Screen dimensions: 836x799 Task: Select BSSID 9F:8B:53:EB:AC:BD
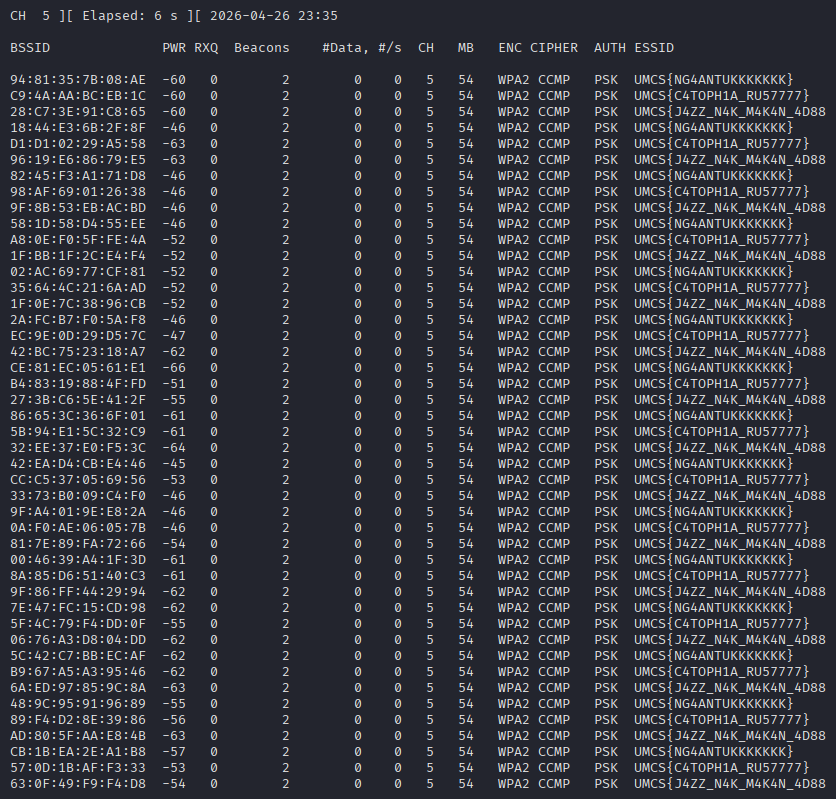[x=78, y=208]
